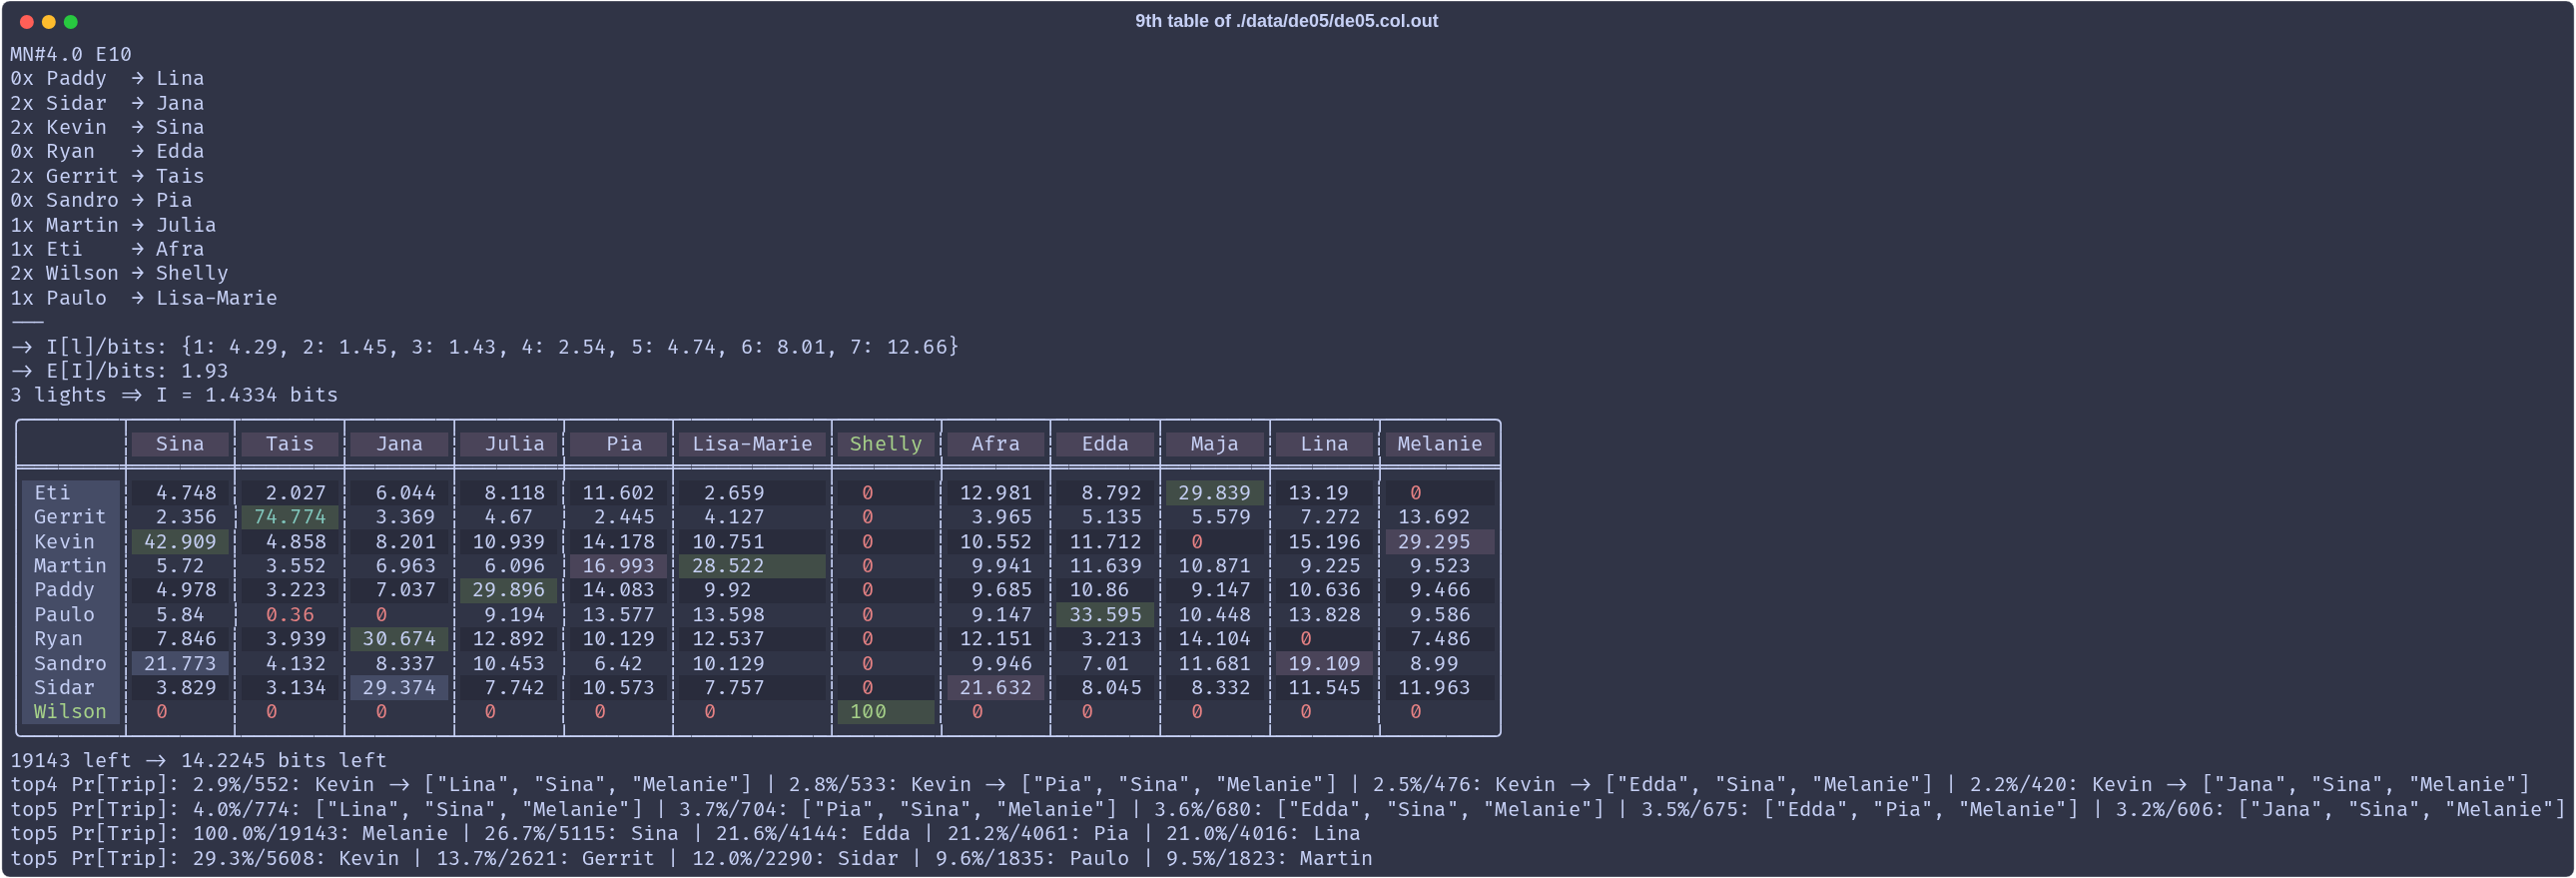This screenshot has height=878, width=2576.
Task: Select the line '1x Eti → Afra'
Action: [107, 249]
